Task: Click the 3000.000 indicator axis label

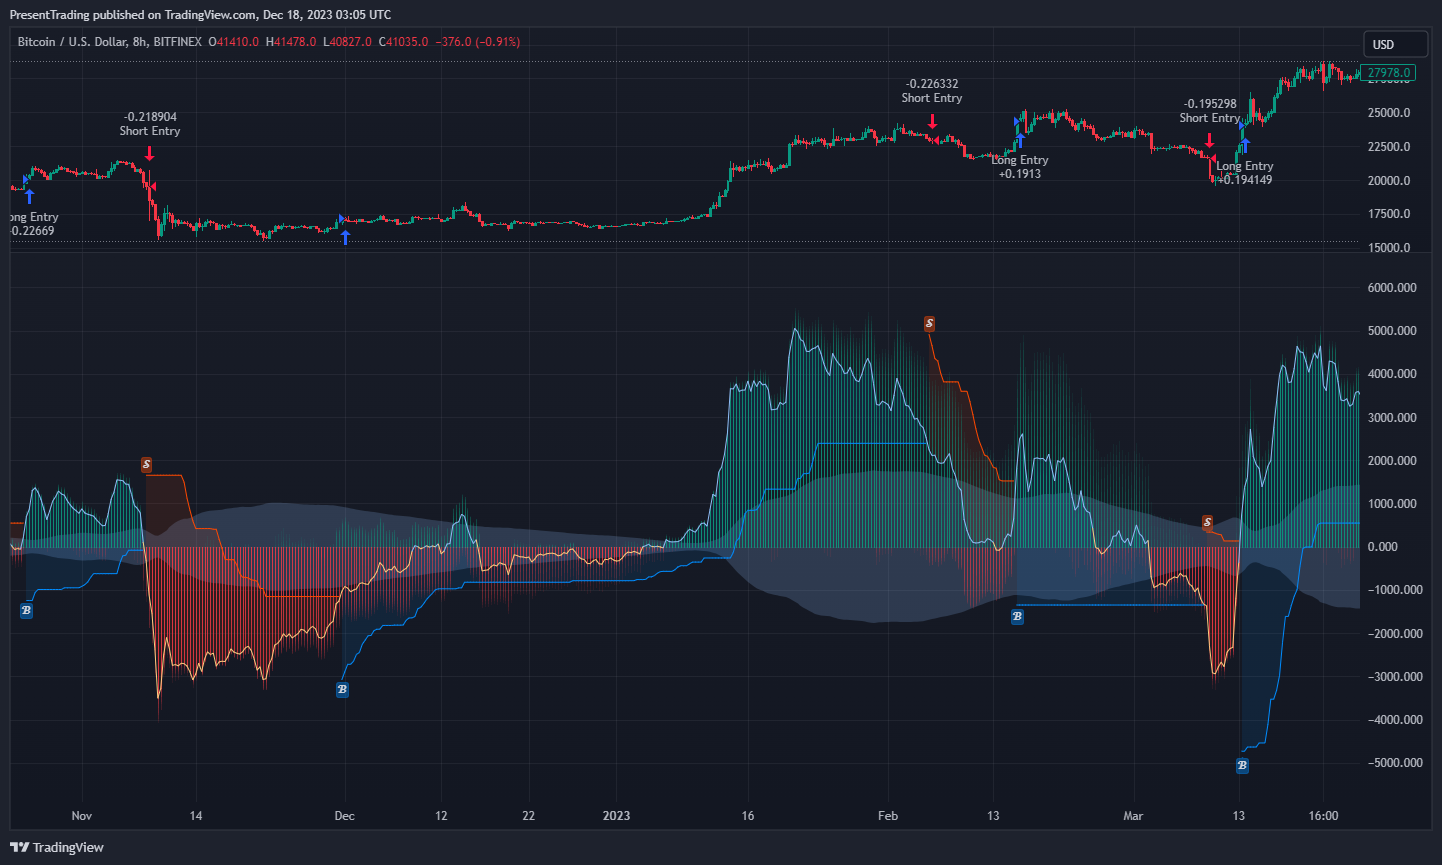Action: click(x=1392, y=418)
